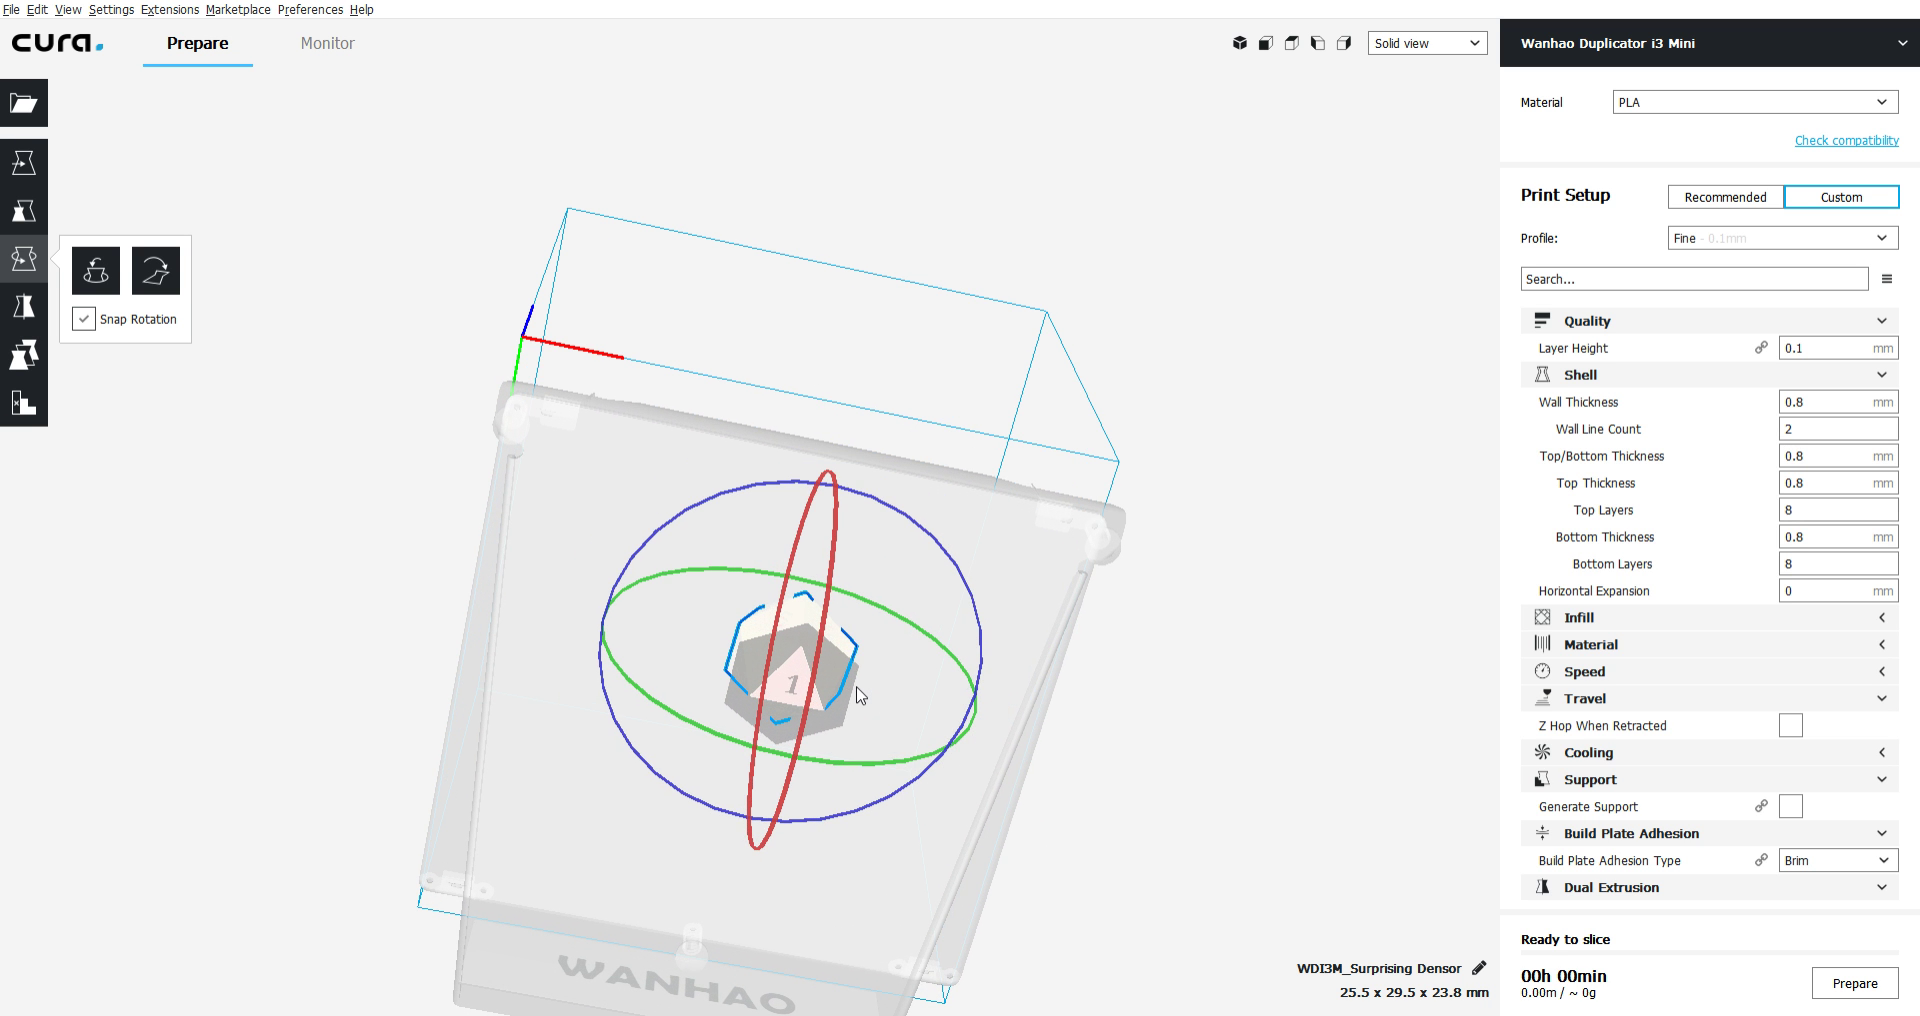Click the Horizontal Expansion value field
The height and width of the screenshot is (1016, 1920).
pyautogui.click(x=1838, y=591)
